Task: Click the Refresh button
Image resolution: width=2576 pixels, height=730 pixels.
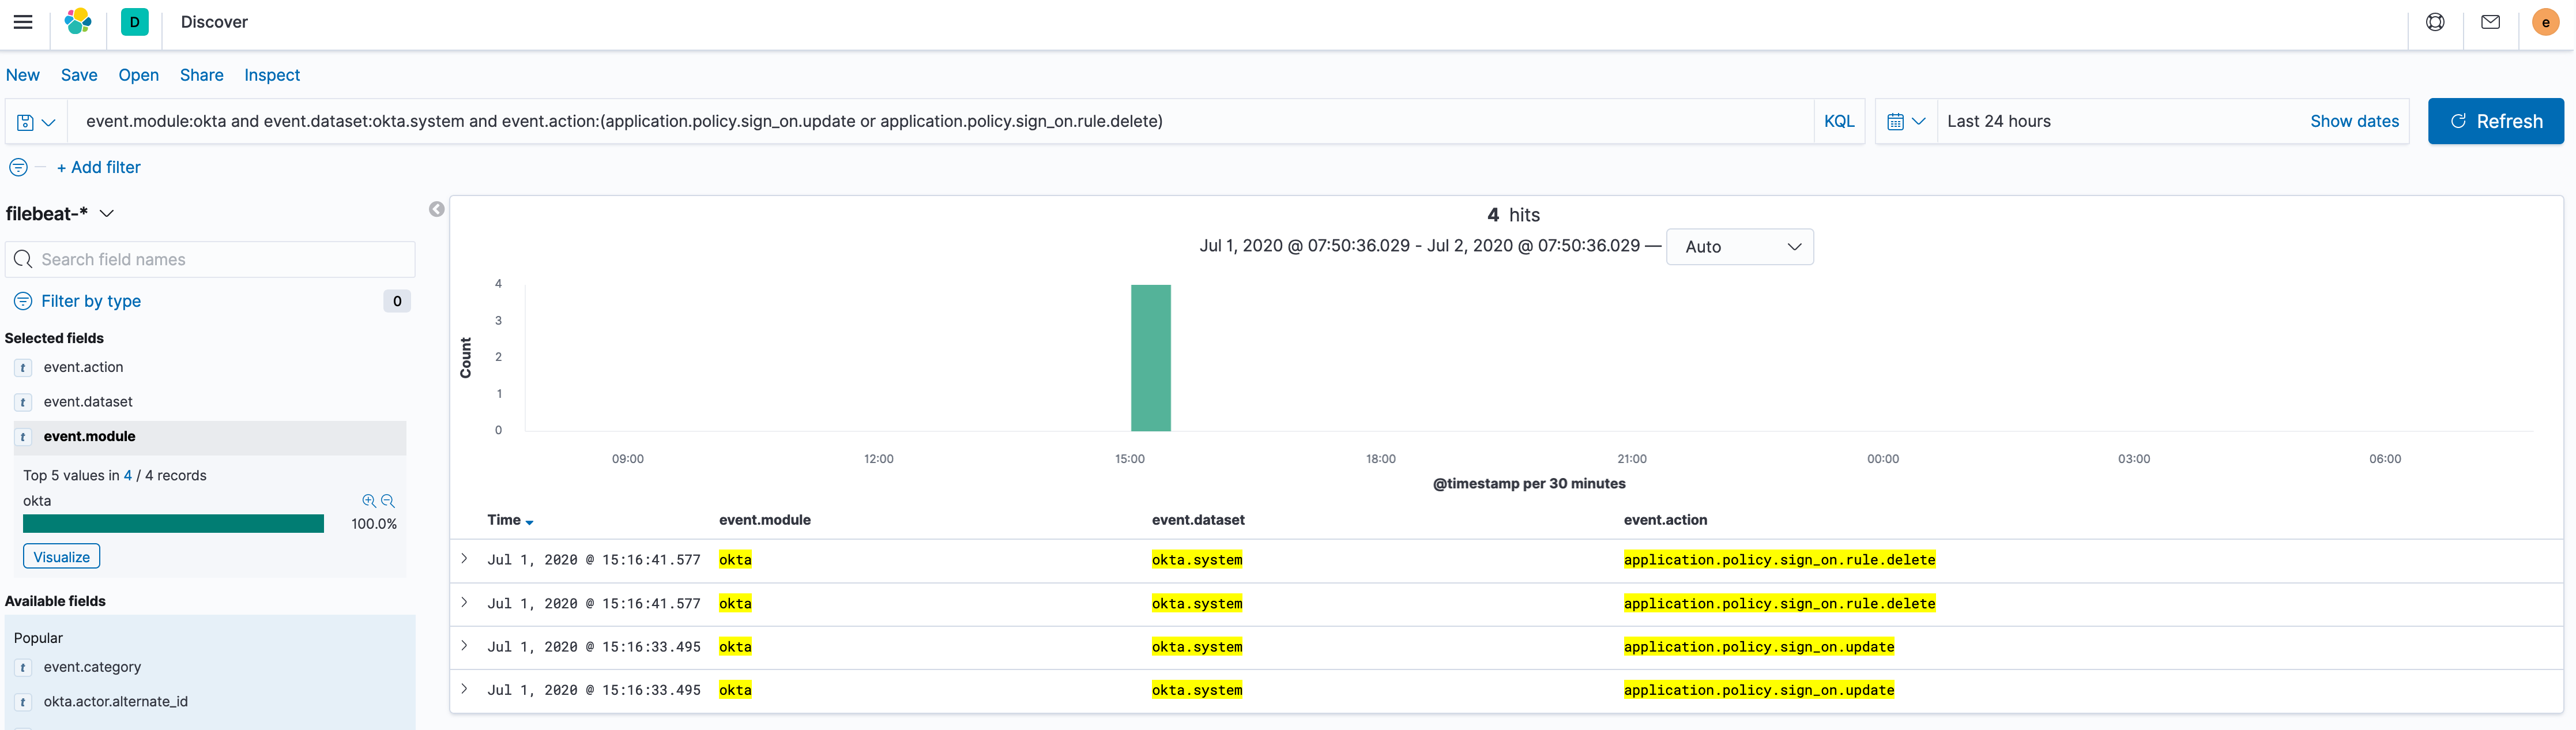Action: point(2495,121)
